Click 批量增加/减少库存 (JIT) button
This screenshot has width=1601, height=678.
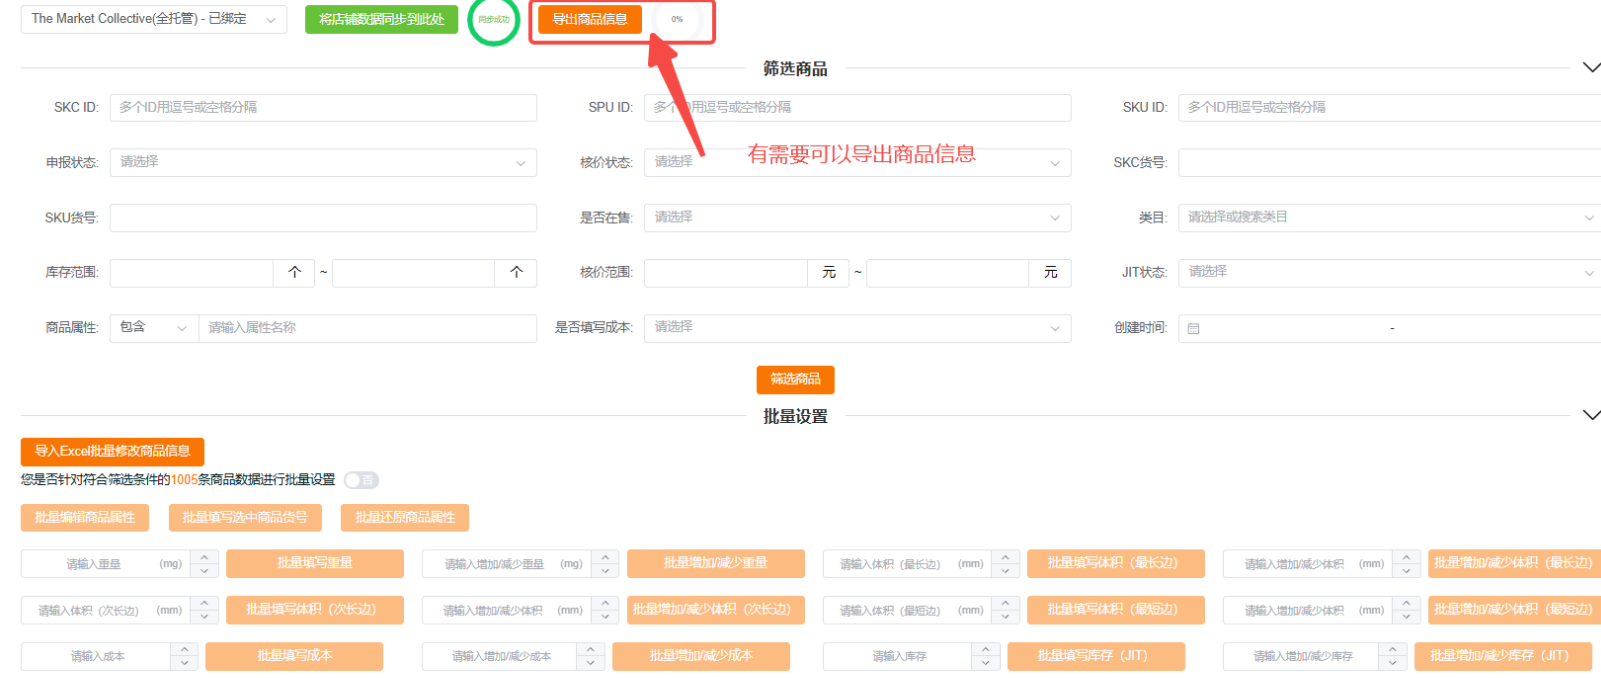pos(1503,656)
